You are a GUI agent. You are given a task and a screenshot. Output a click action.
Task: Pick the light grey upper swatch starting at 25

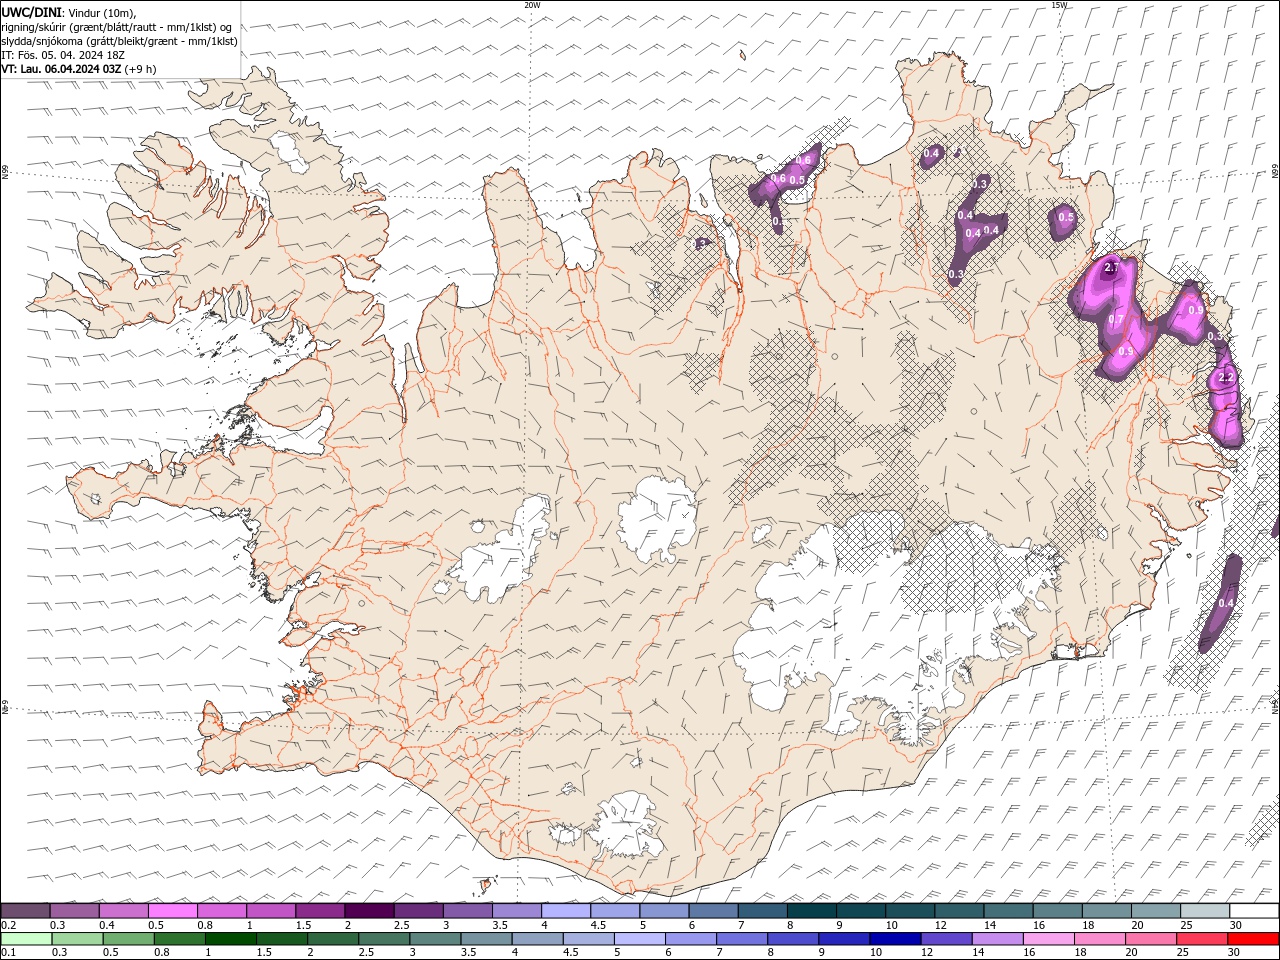1205,911
